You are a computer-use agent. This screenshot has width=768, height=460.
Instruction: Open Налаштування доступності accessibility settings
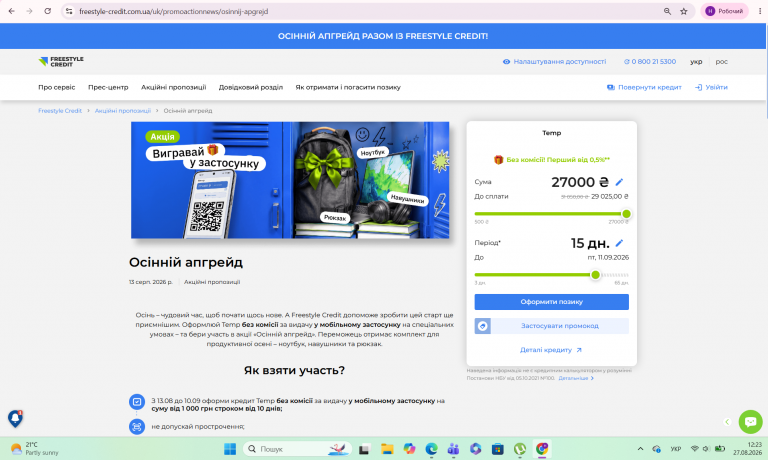554,62
